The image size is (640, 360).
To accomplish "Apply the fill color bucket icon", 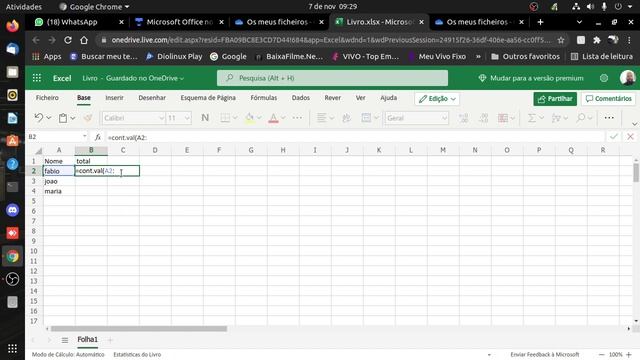I will (249, 118).
